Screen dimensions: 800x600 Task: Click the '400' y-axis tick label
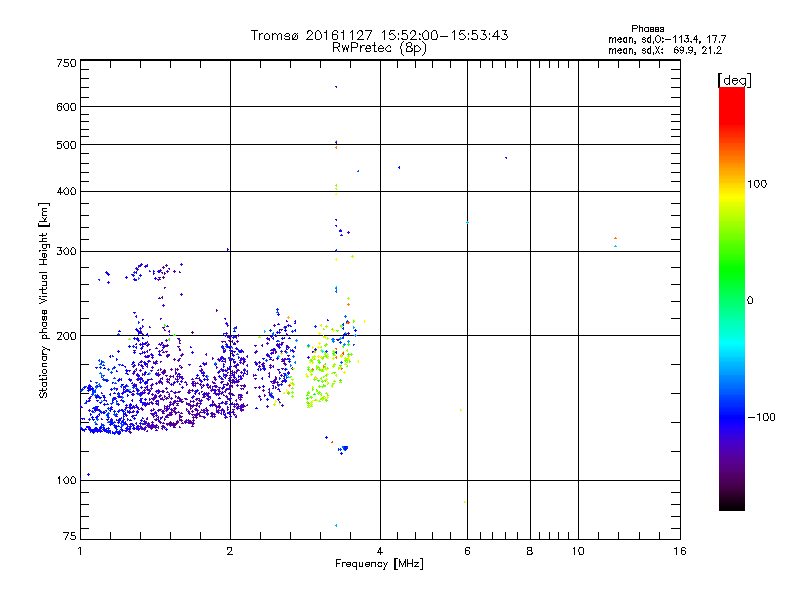click(x=66, y=192)
